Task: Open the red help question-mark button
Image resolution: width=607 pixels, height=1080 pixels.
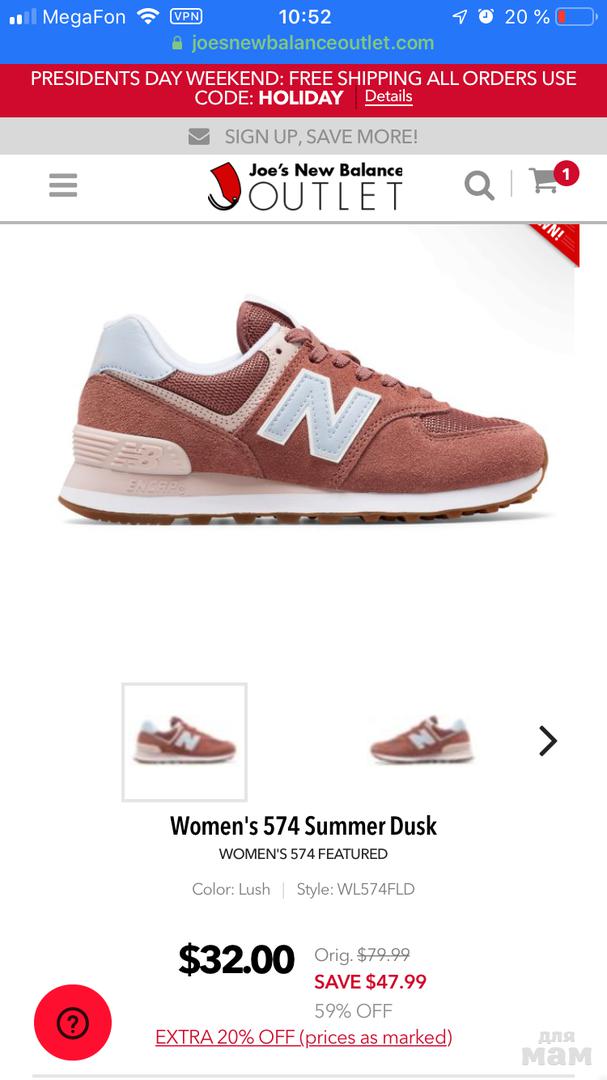Action: [72, 1022]
